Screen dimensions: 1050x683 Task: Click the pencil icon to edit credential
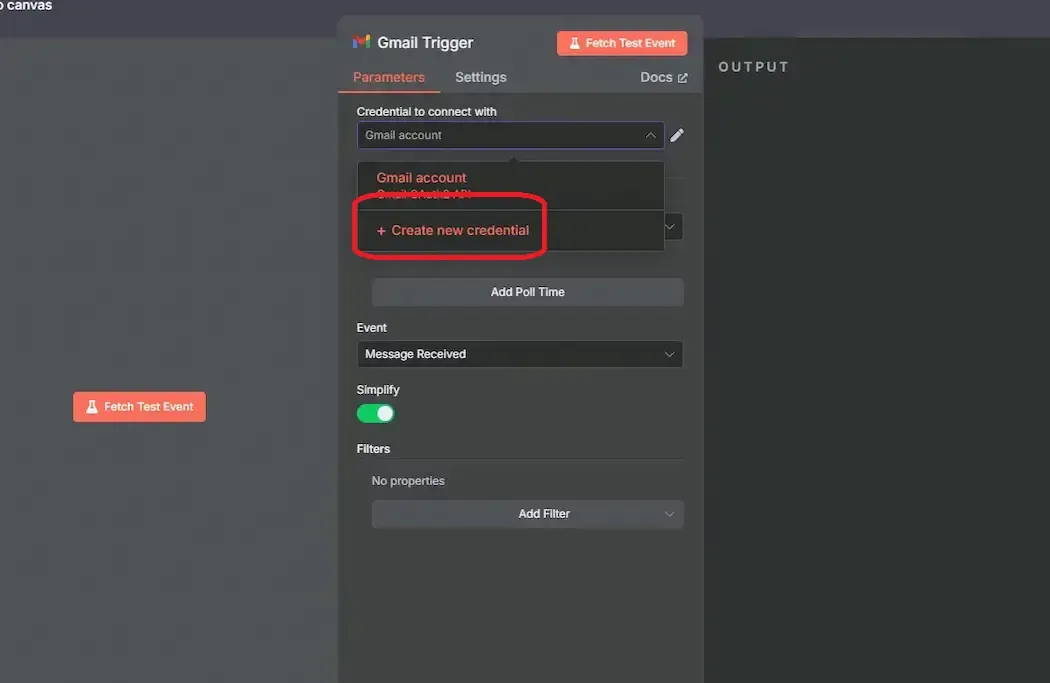tap(677, 135)
